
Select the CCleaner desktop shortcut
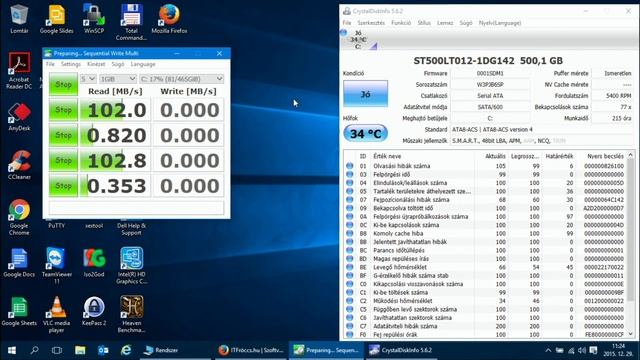pos(19,165)
